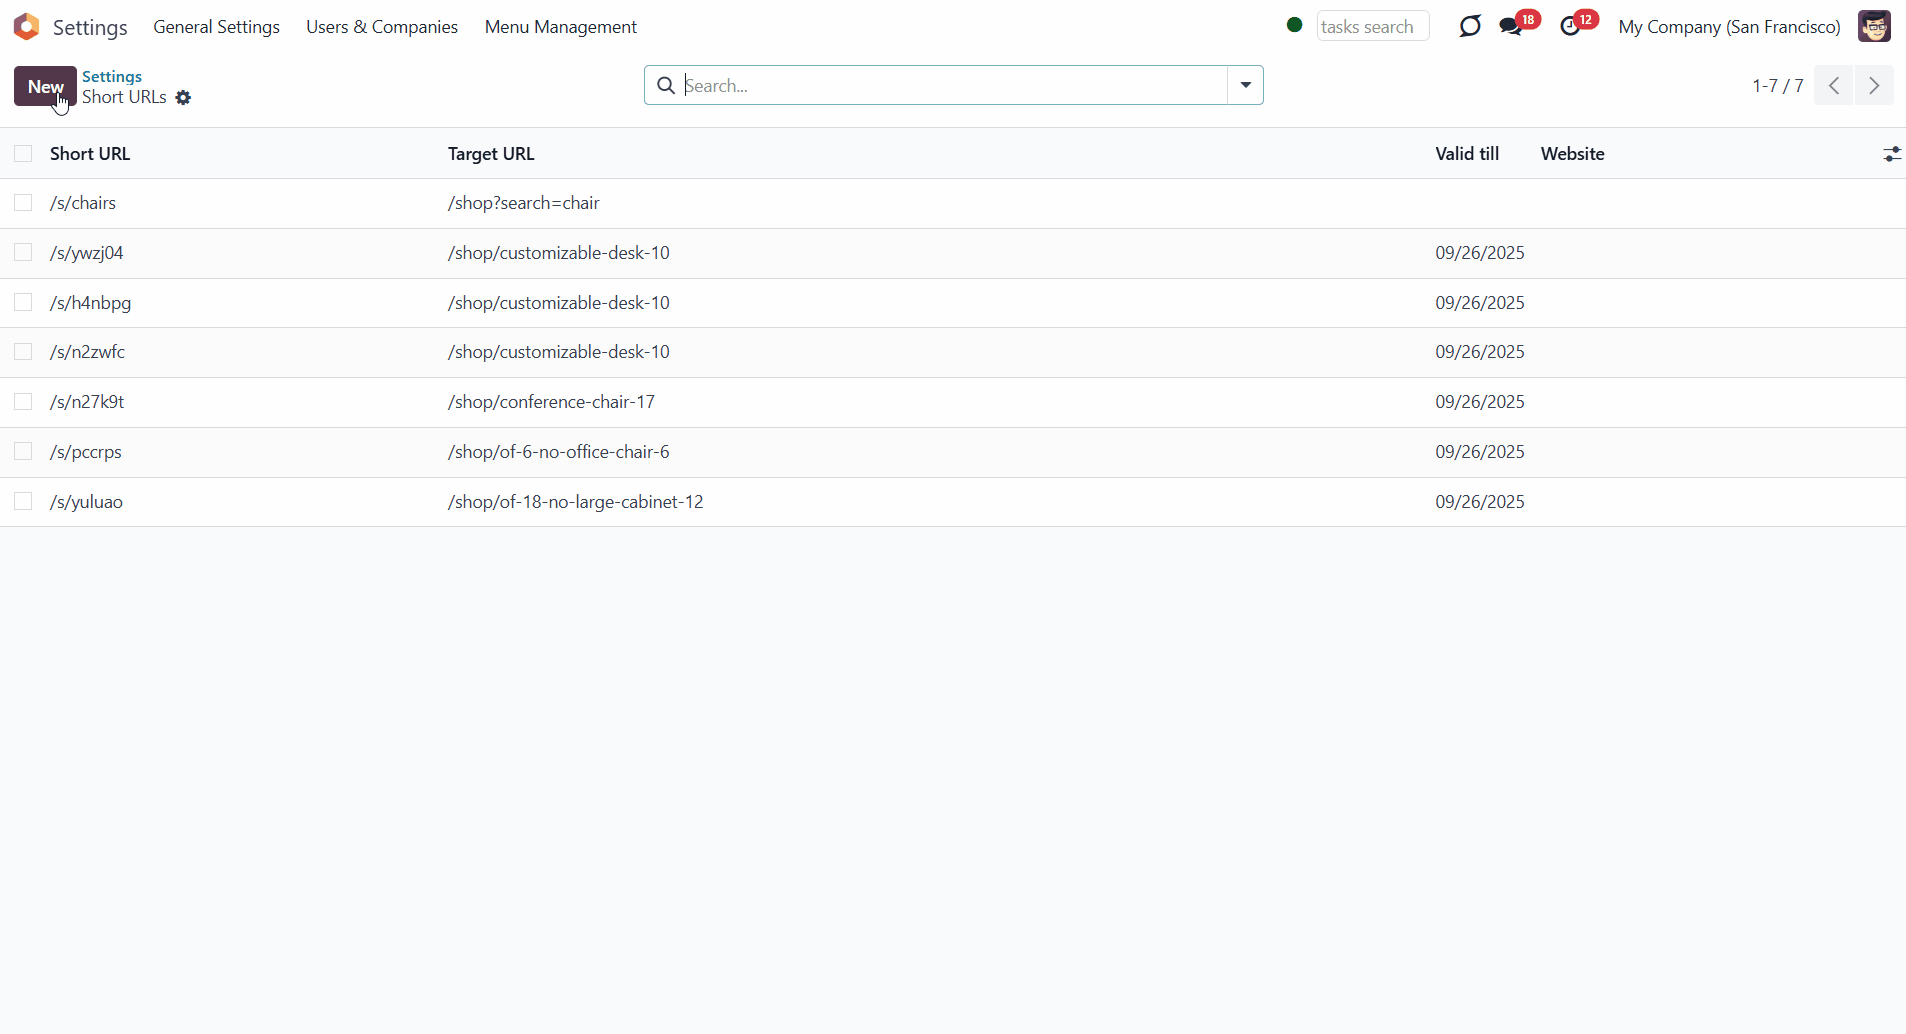Open the /s/n2zwfc record
1906x1034 pixels.
click(87, 352)
